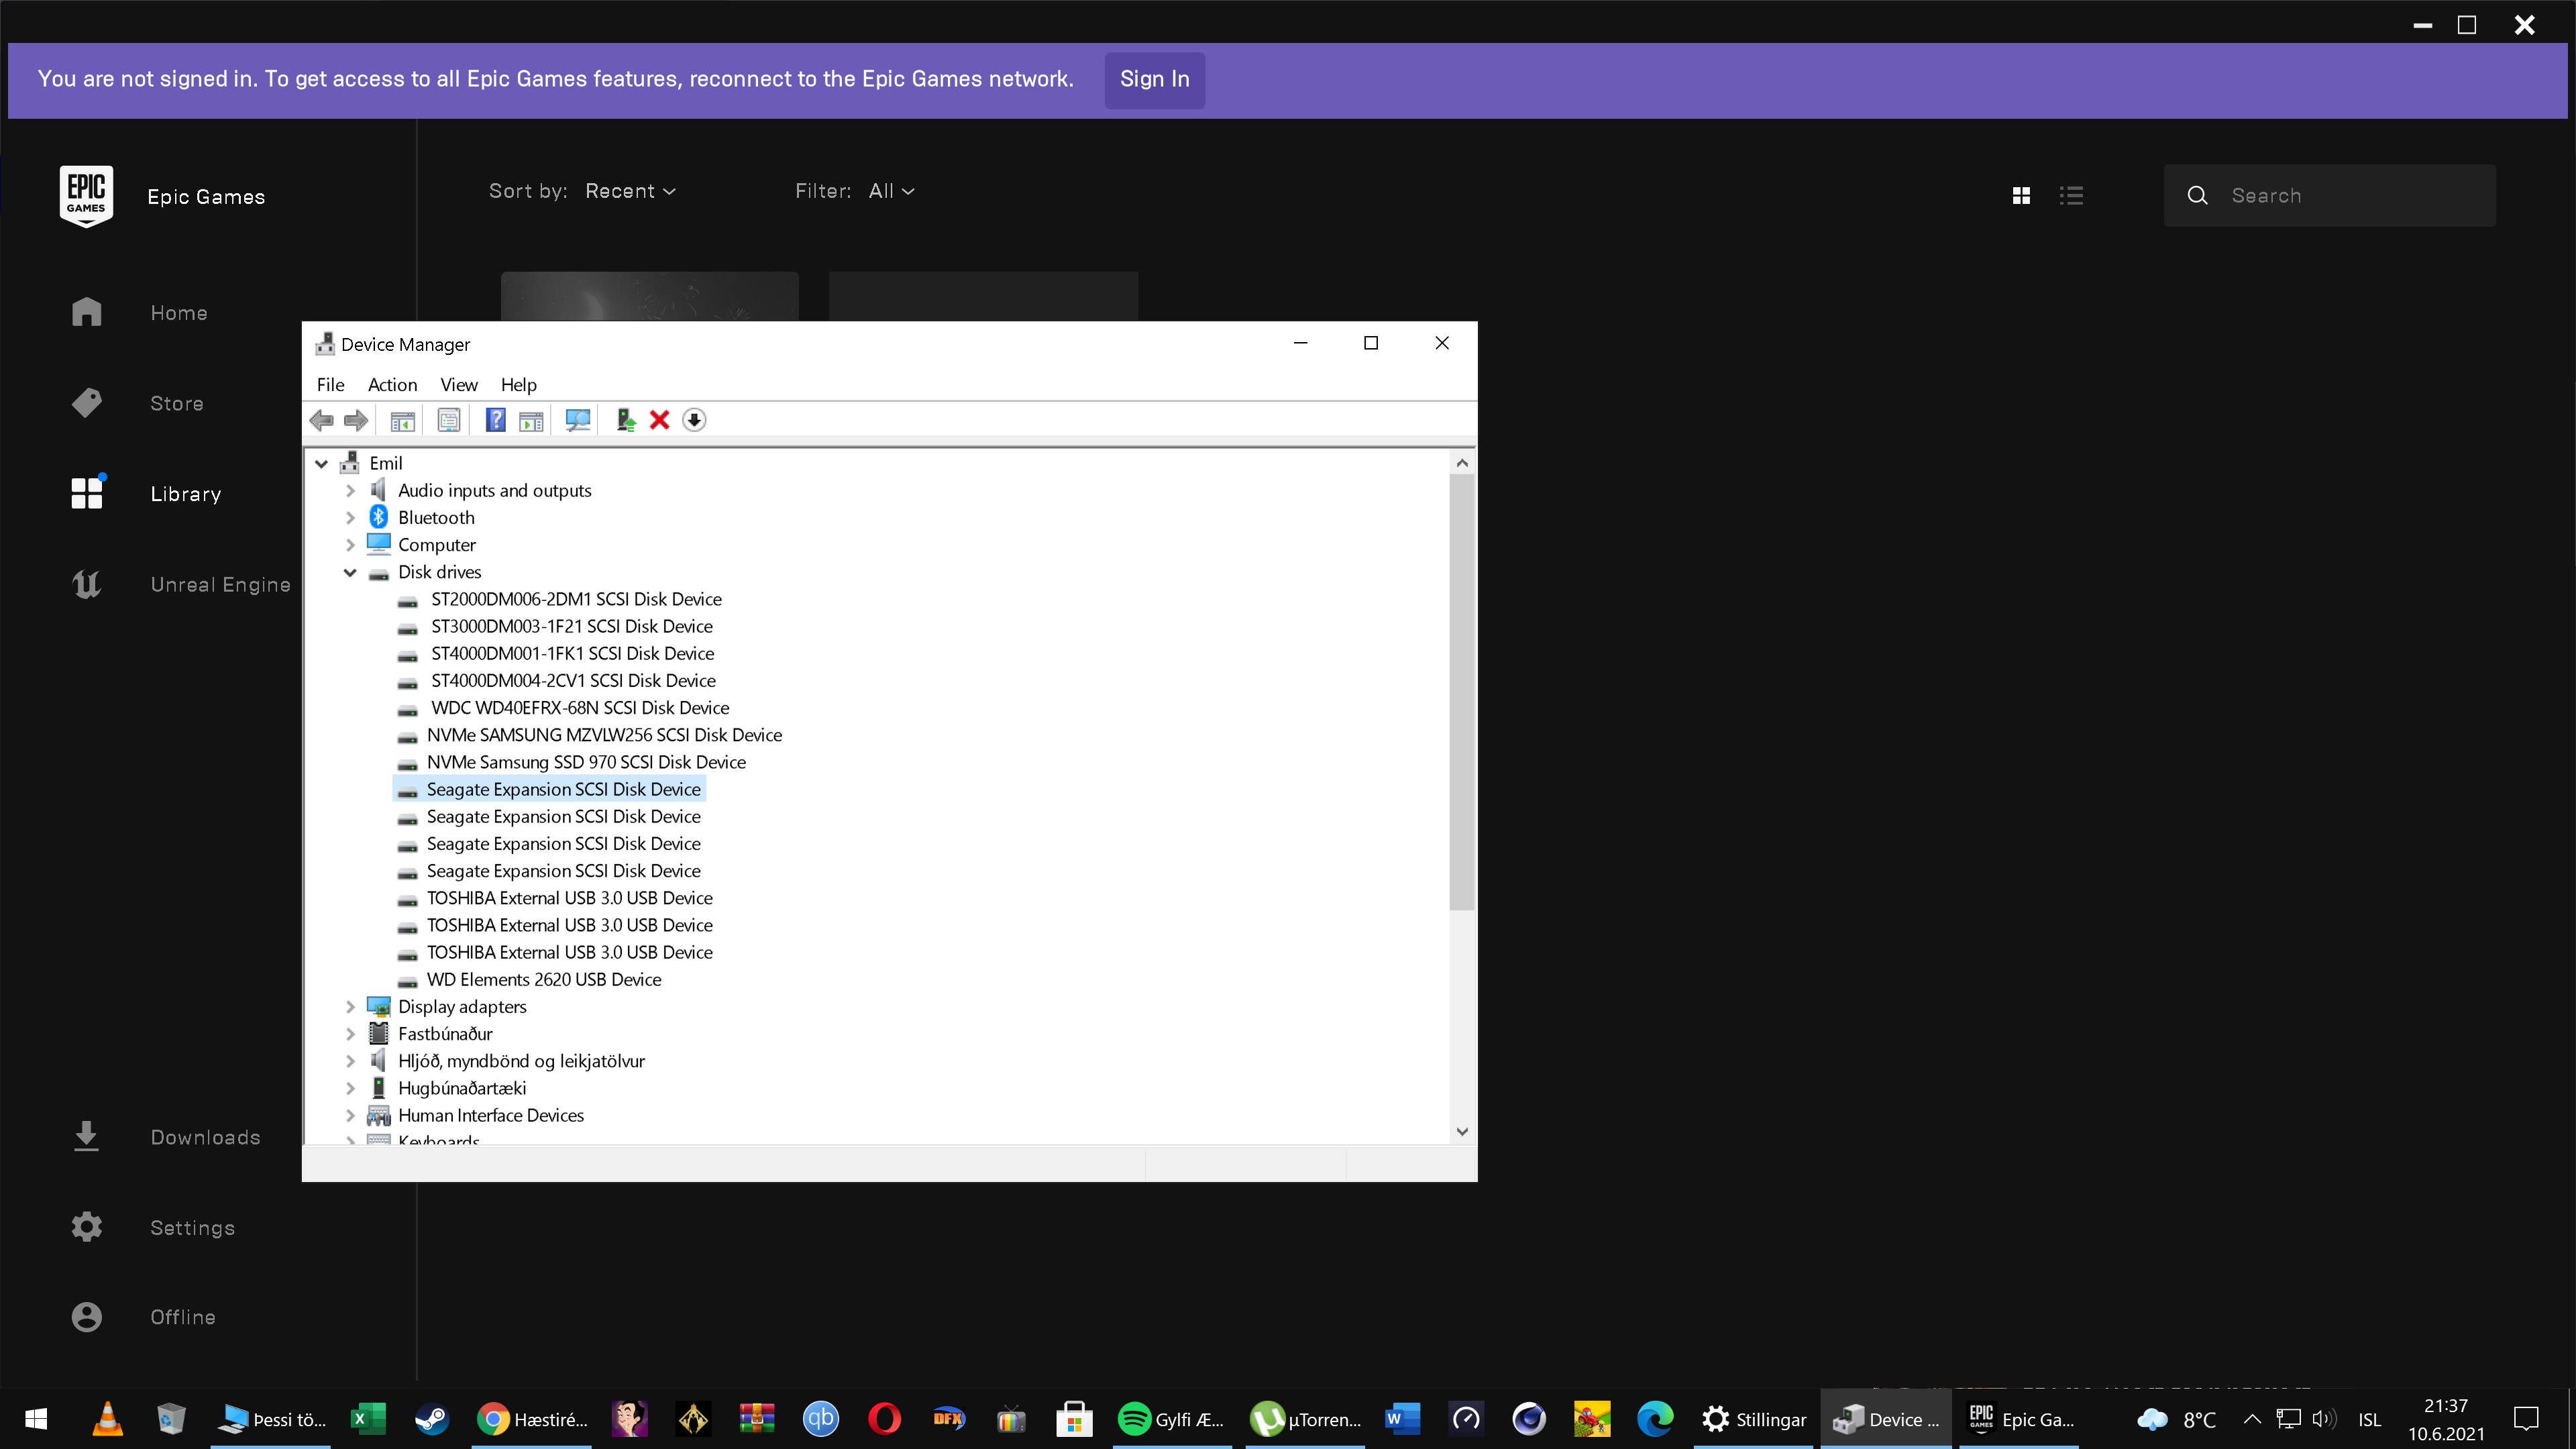Expand the Display adapters category
This screenshot has width=2576, height=1449.
tap(350, 1007)
